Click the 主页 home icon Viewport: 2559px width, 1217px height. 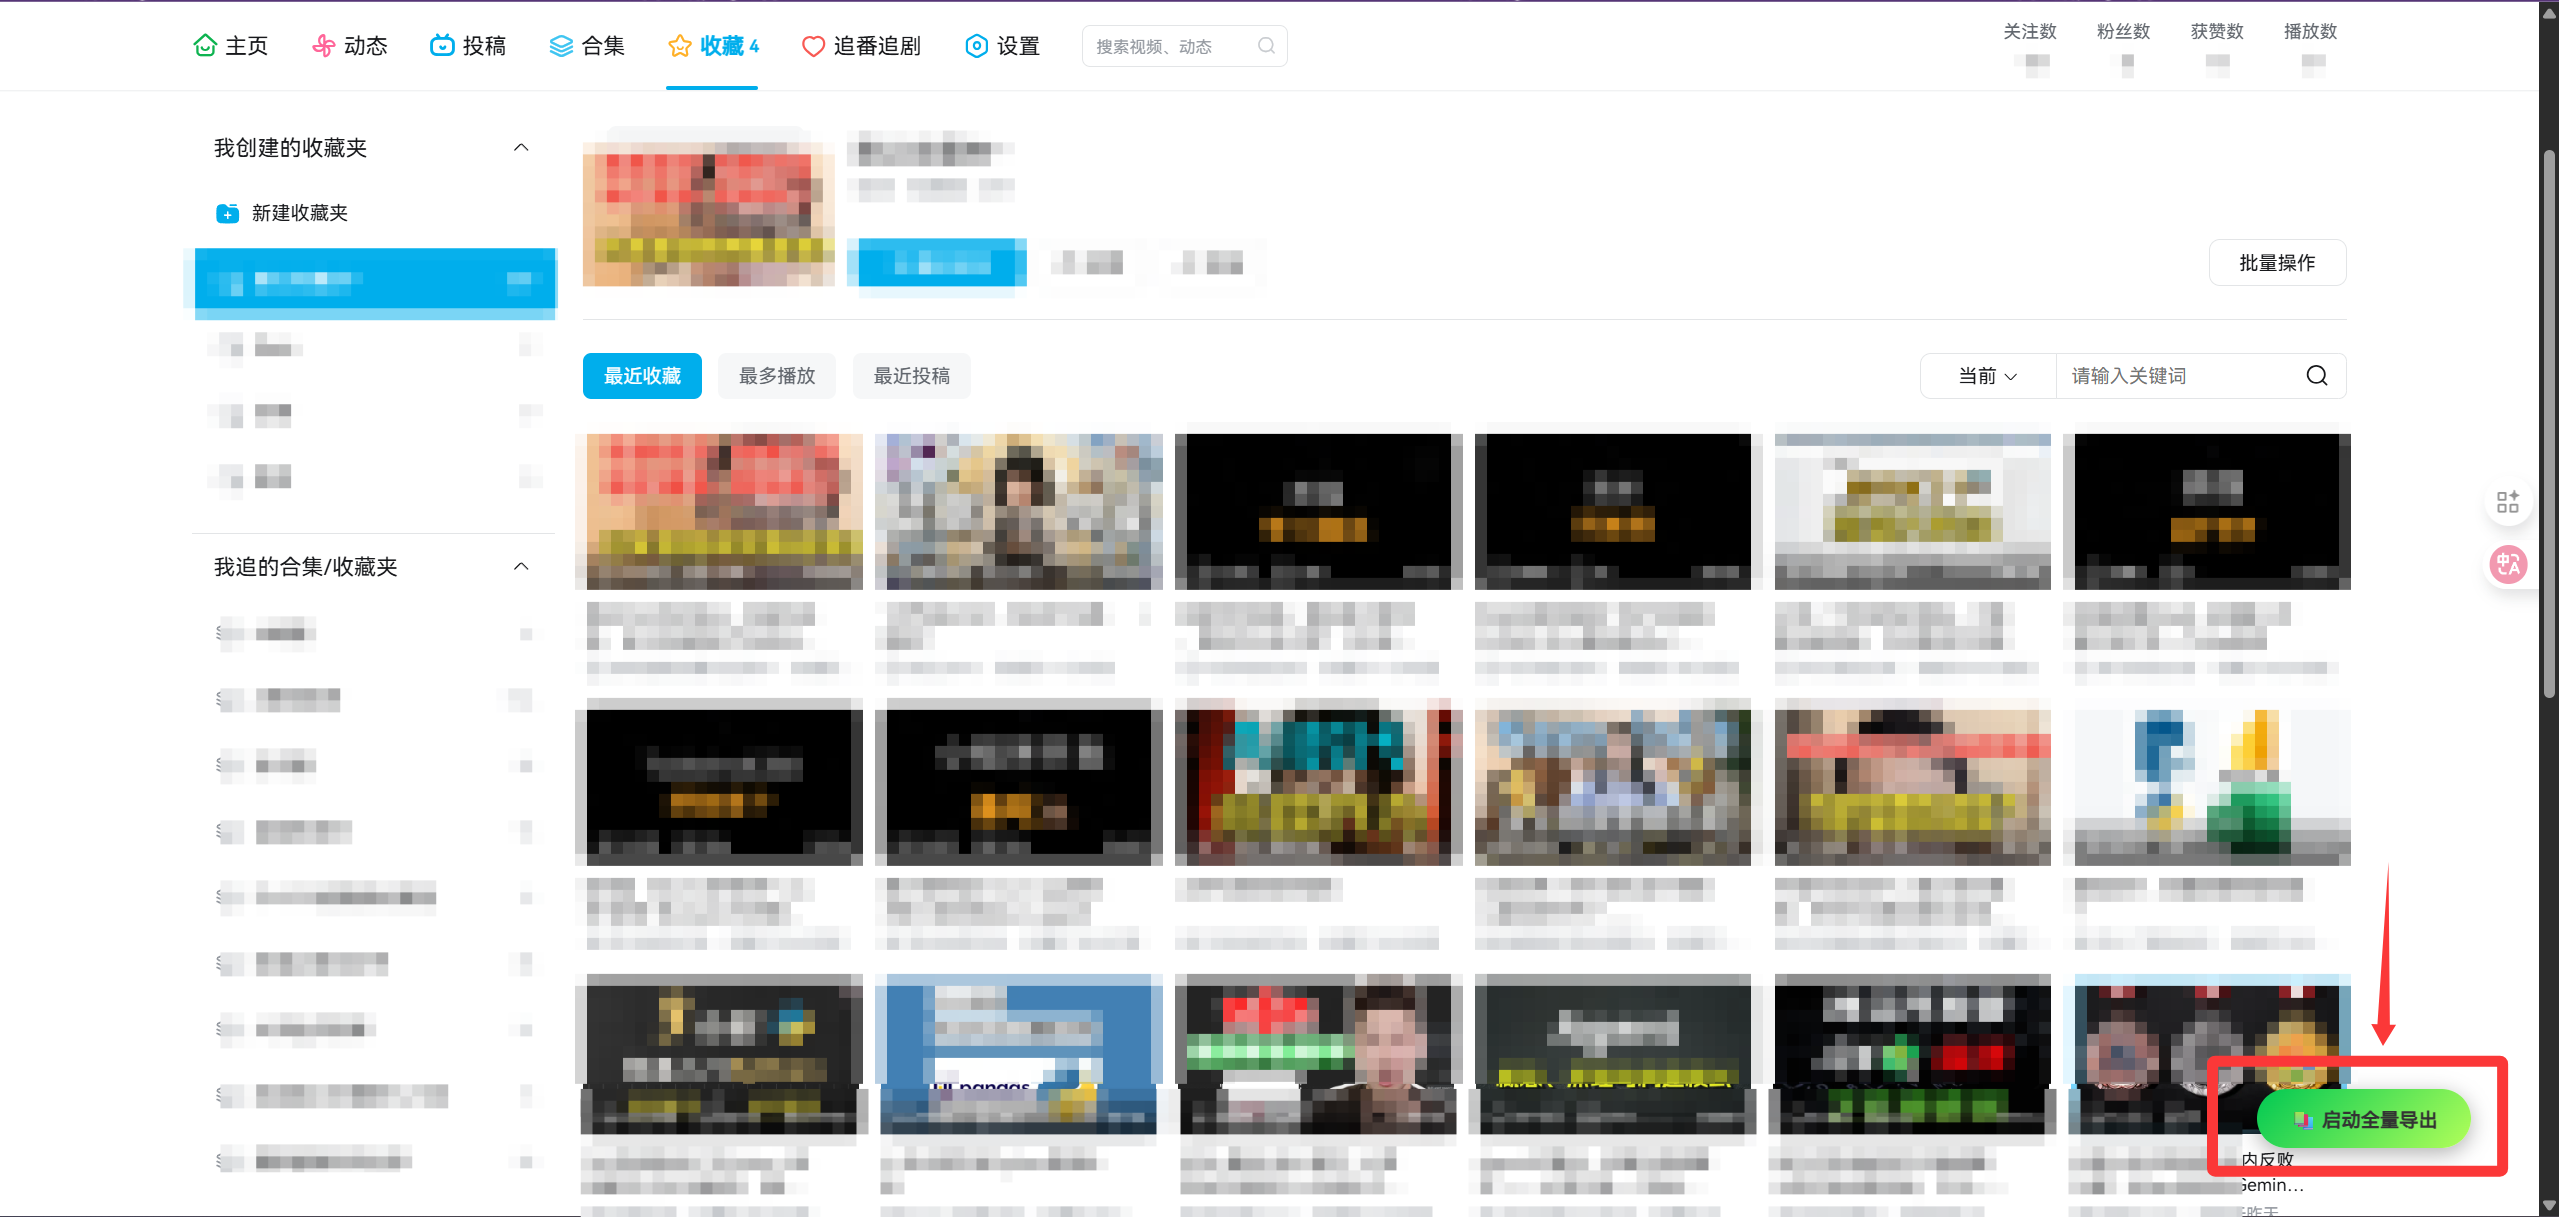pyautogui.click(x=205, y=46)
